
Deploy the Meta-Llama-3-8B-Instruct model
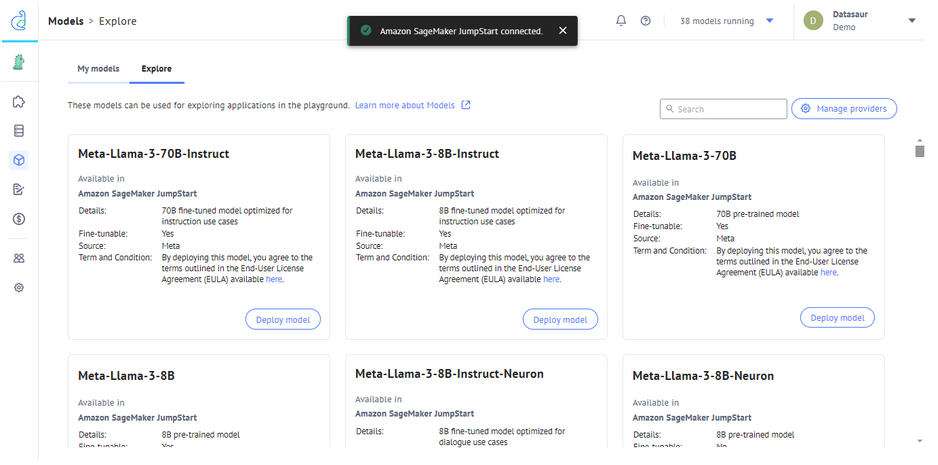(561, 320)
